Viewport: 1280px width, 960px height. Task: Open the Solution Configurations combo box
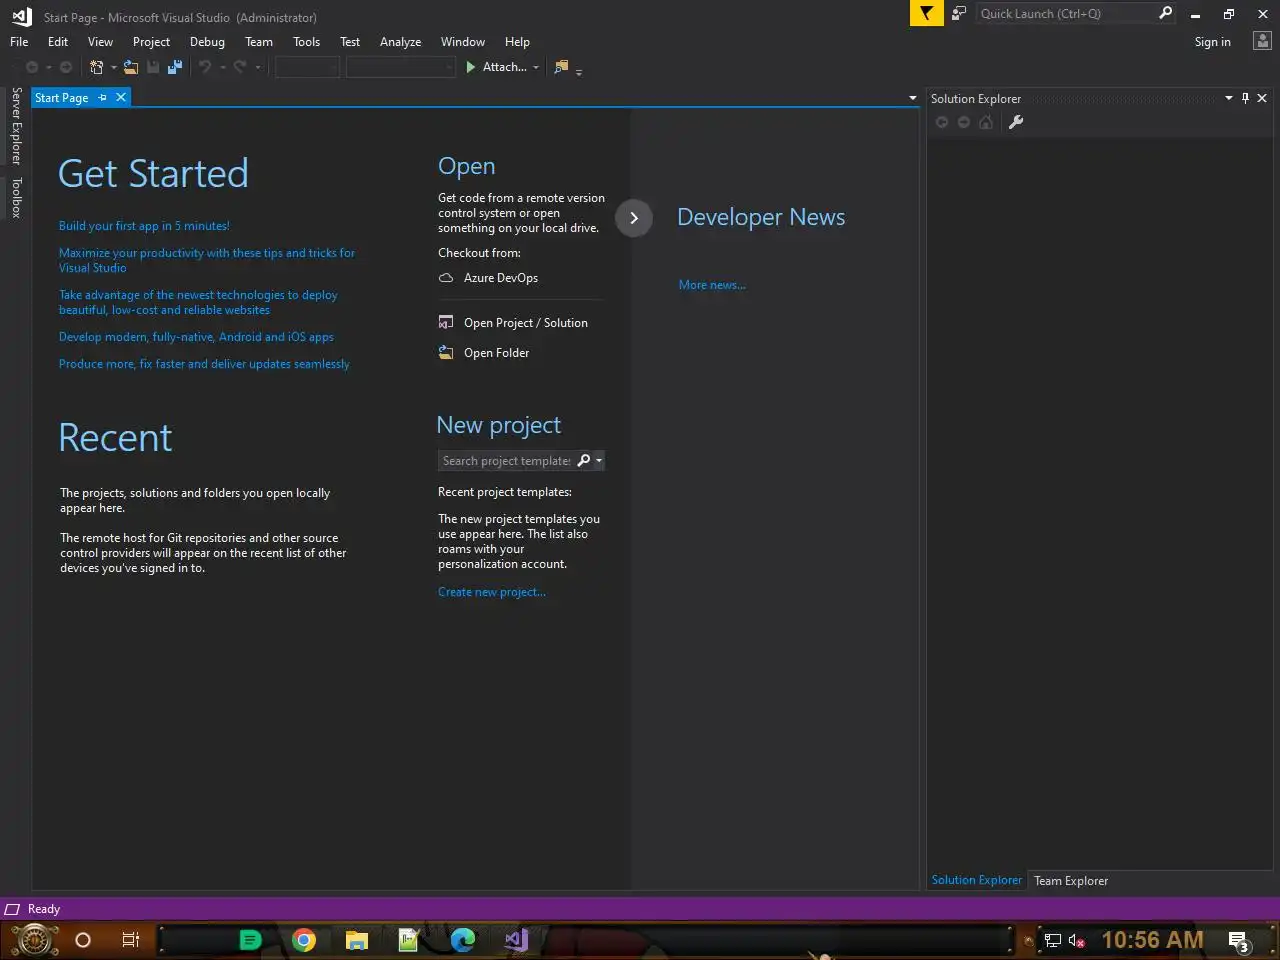[x=307, y=67]
